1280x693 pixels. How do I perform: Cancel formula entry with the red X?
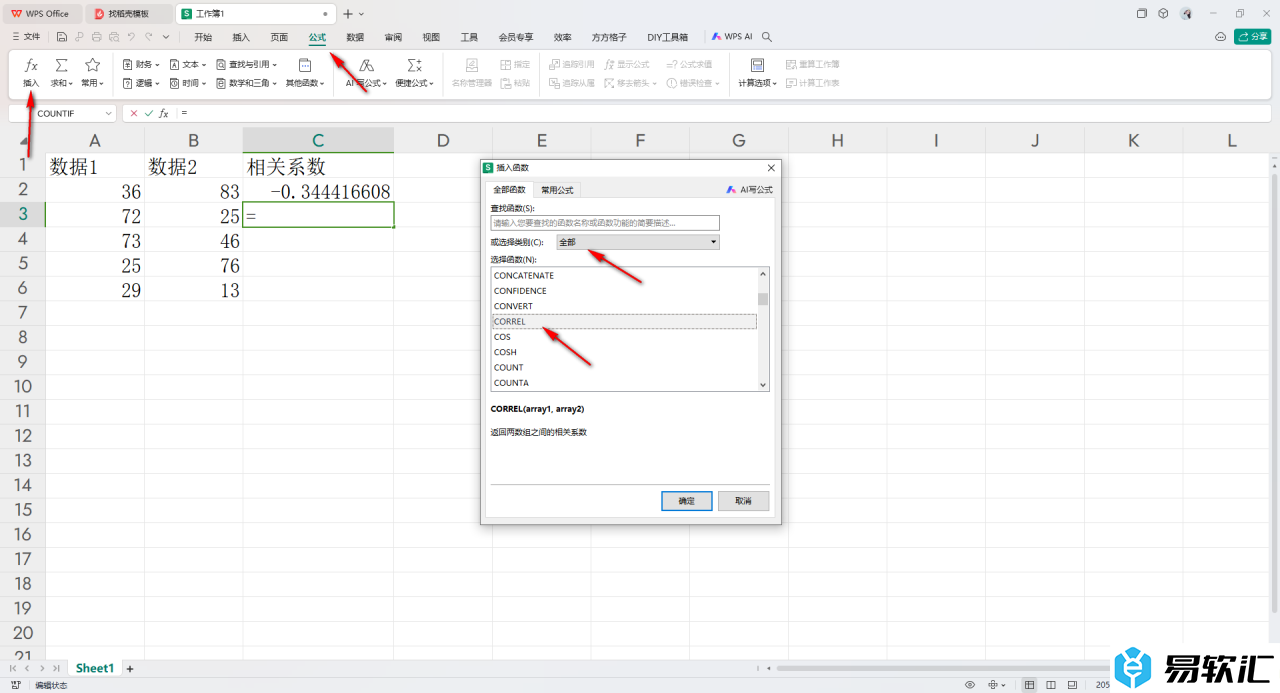click(134, 114)
